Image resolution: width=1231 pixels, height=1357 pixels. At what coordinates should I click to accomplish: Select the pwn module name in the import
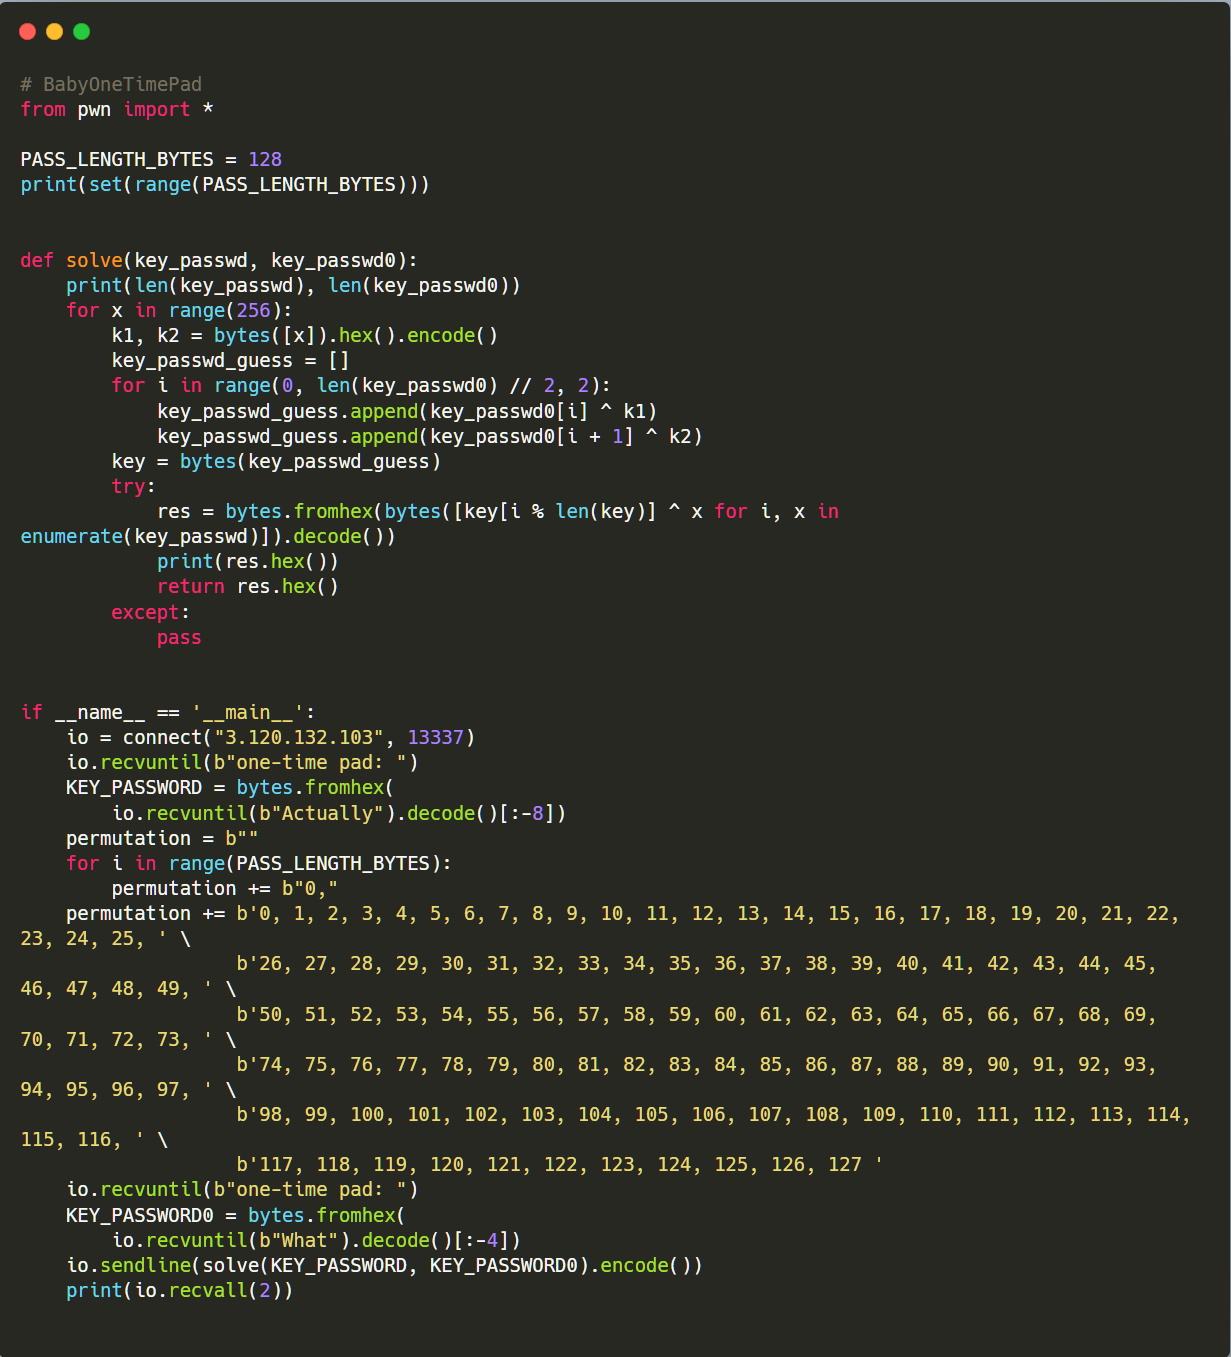pos(91,109)
